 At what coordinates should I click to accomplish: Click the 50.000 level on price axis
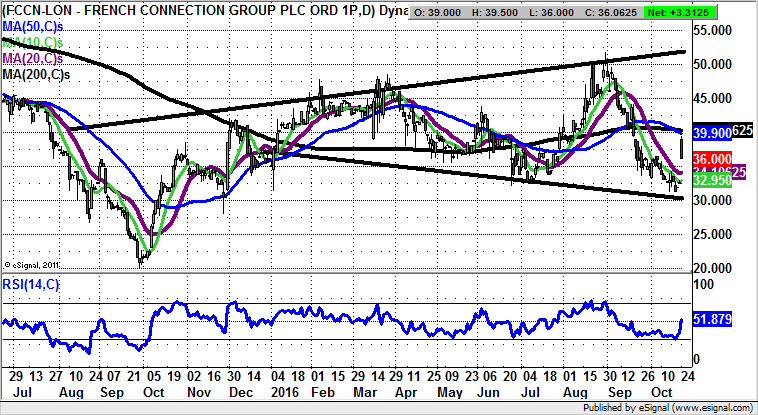pyautogui.click(x=711, y=65)
